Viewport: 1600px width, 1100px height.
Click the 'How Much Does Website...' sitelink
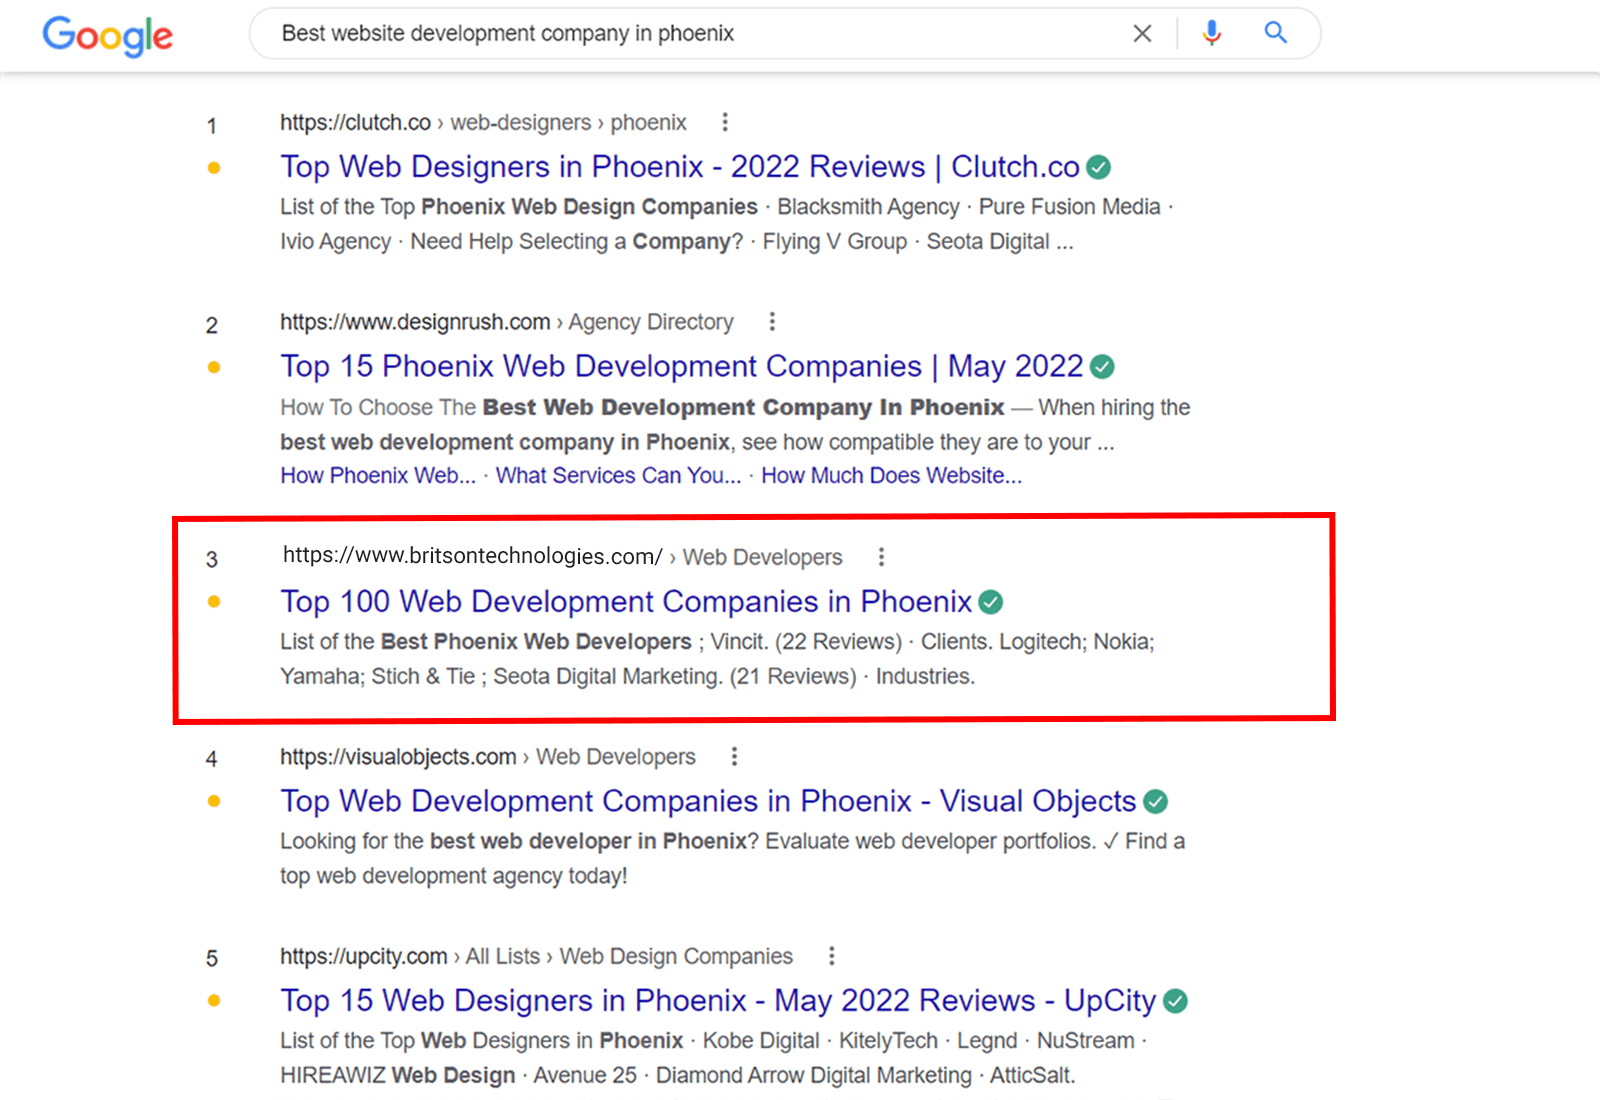(x=891, y=476)
